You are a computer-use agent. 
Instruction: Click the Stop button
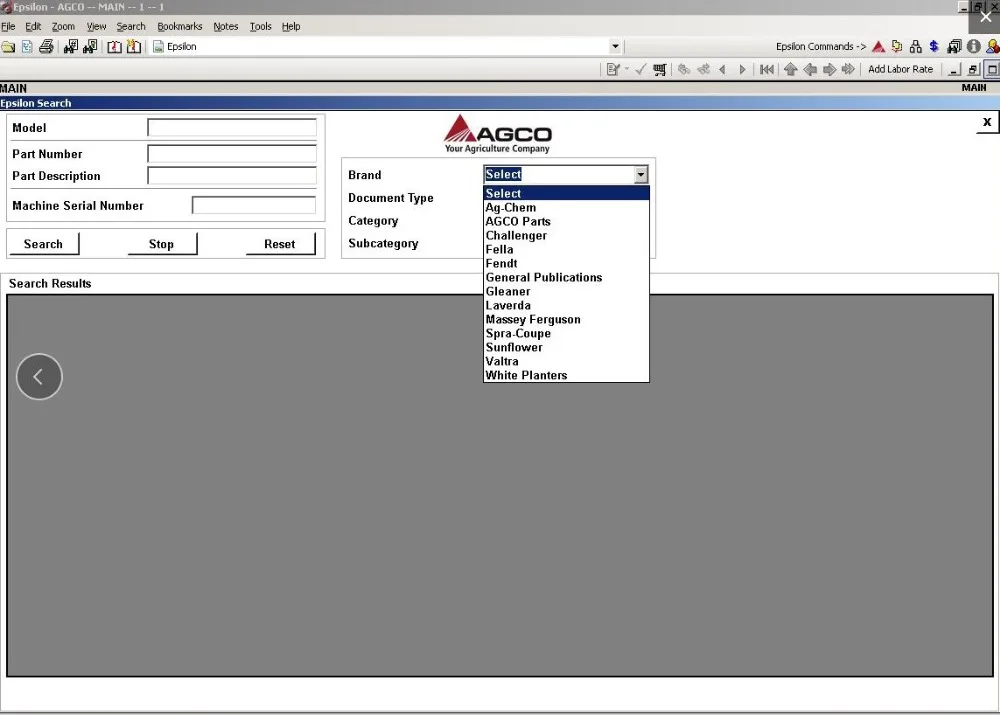coord(162,244)
